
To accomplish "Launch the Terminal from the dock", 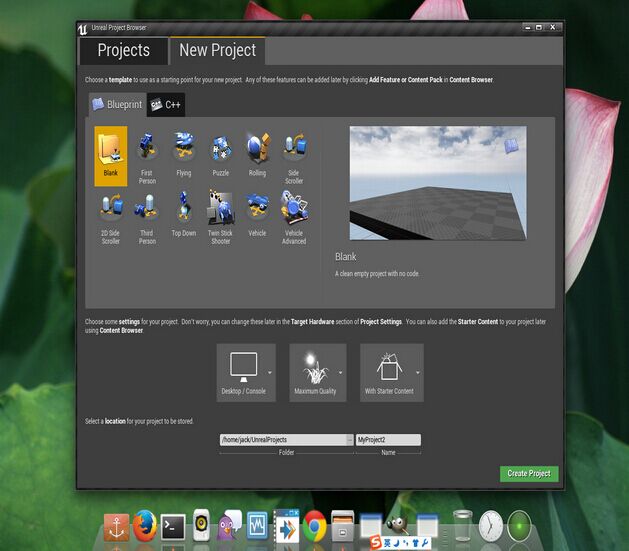I will pyautogui.click(x=173, y=527).
